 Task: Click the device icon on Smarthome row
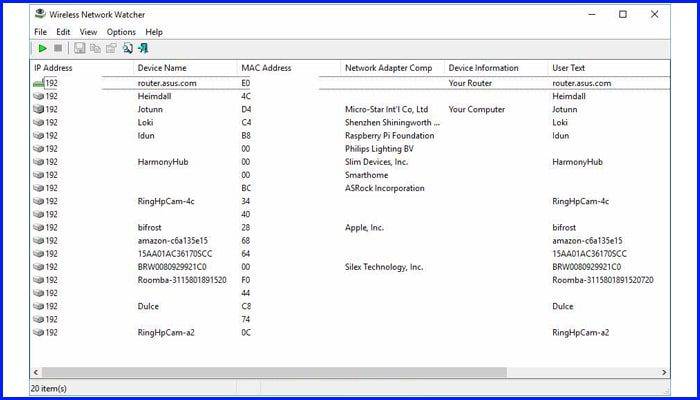pos(38,175)
